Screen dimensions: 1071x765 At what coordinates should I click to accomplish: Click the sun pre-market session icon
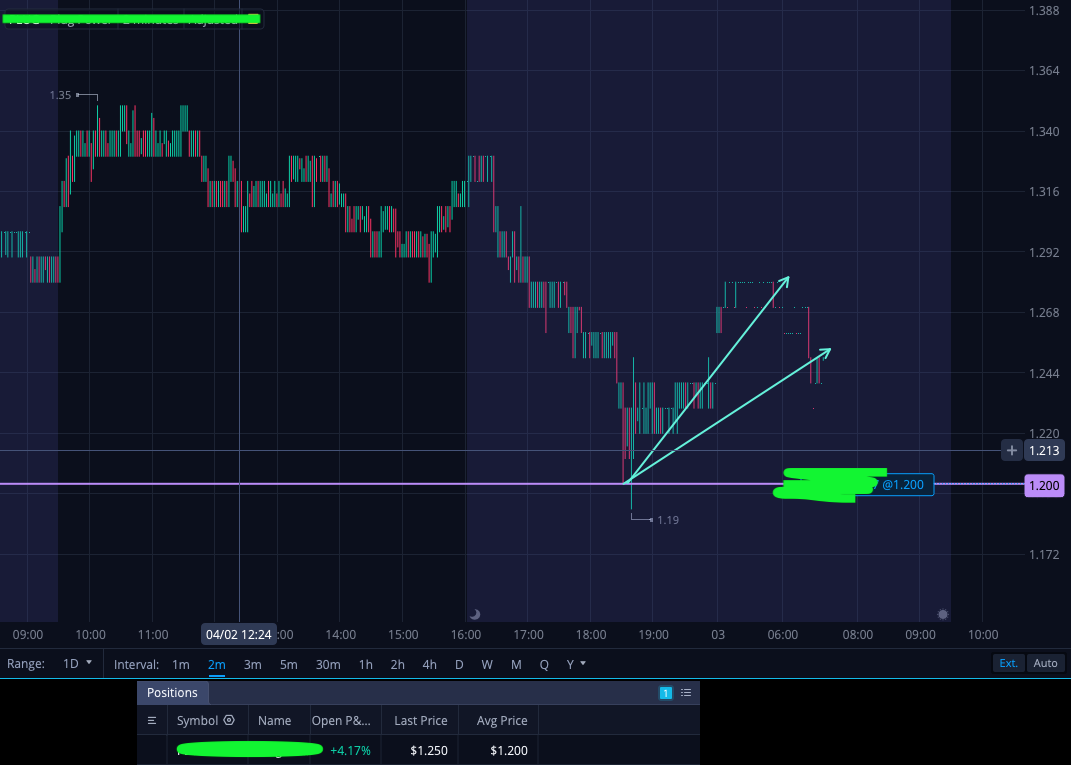coord(943,614)
